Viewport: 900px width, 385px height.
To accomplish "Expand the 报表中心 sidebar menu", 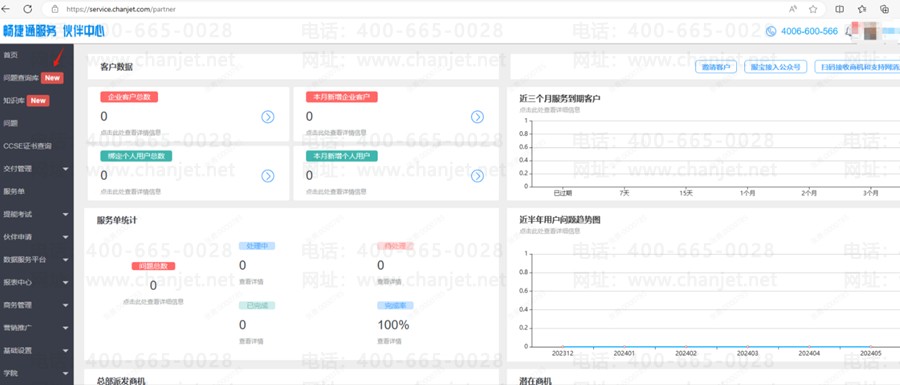I will pyautogui.click(x=37, y=282).
